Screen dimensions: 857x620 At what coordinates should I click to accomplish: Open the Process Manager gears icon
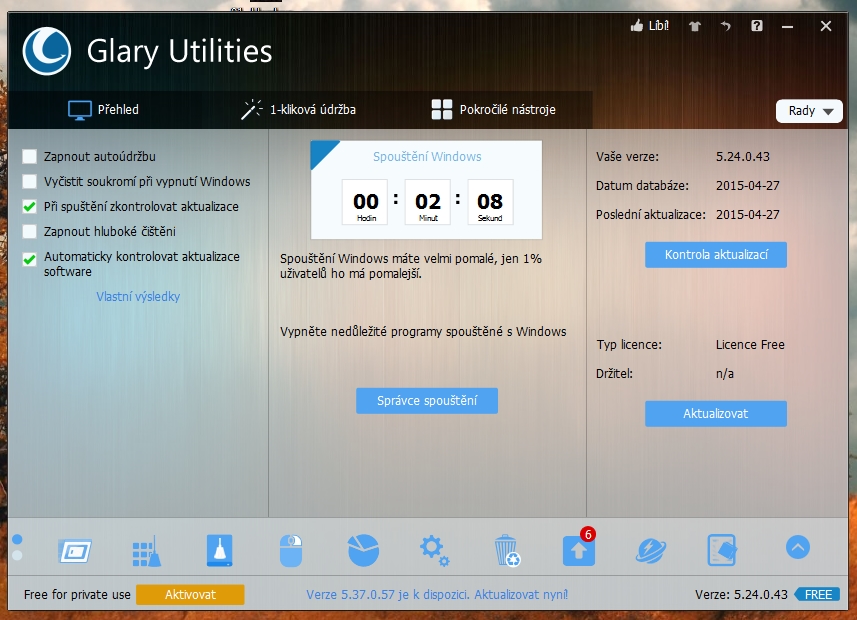pos(435,551)
